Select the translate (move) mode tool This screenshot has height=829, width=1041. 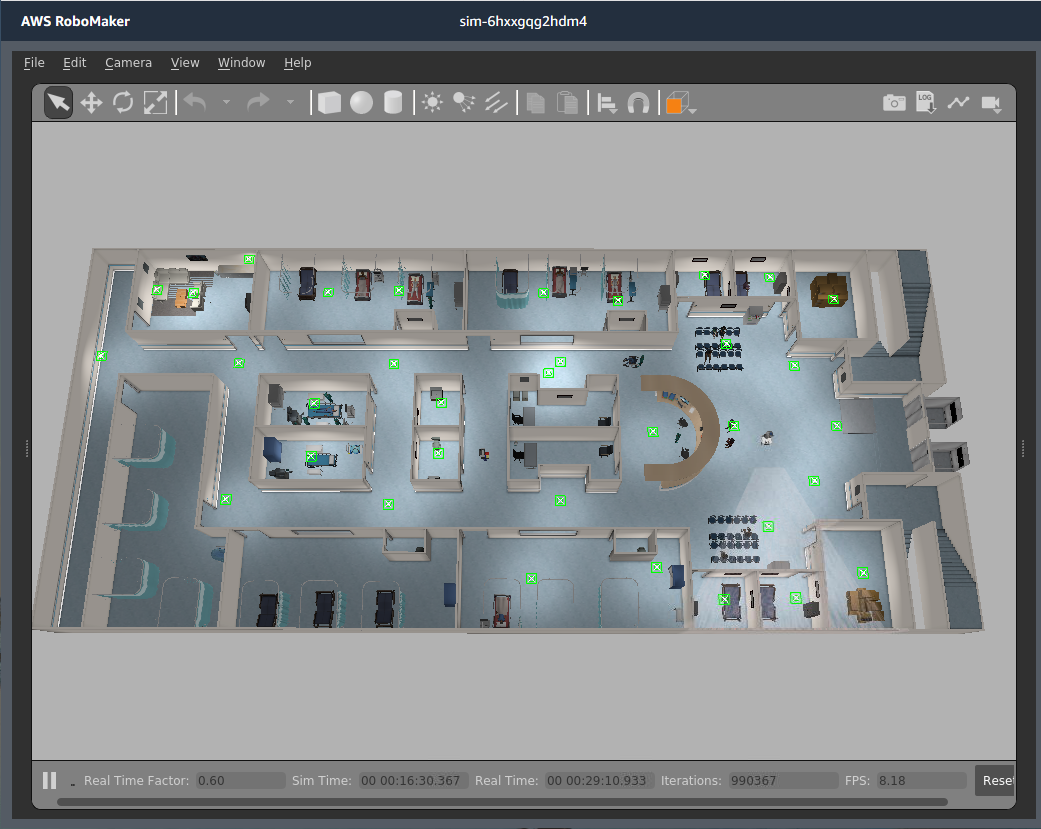coord(91,102)
